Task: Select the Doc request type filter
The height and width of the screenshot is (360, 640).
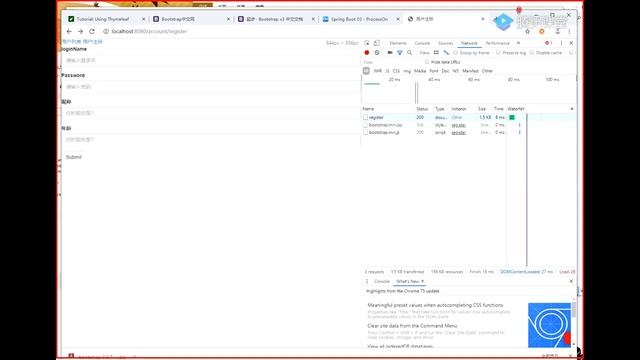Action: 445,71
